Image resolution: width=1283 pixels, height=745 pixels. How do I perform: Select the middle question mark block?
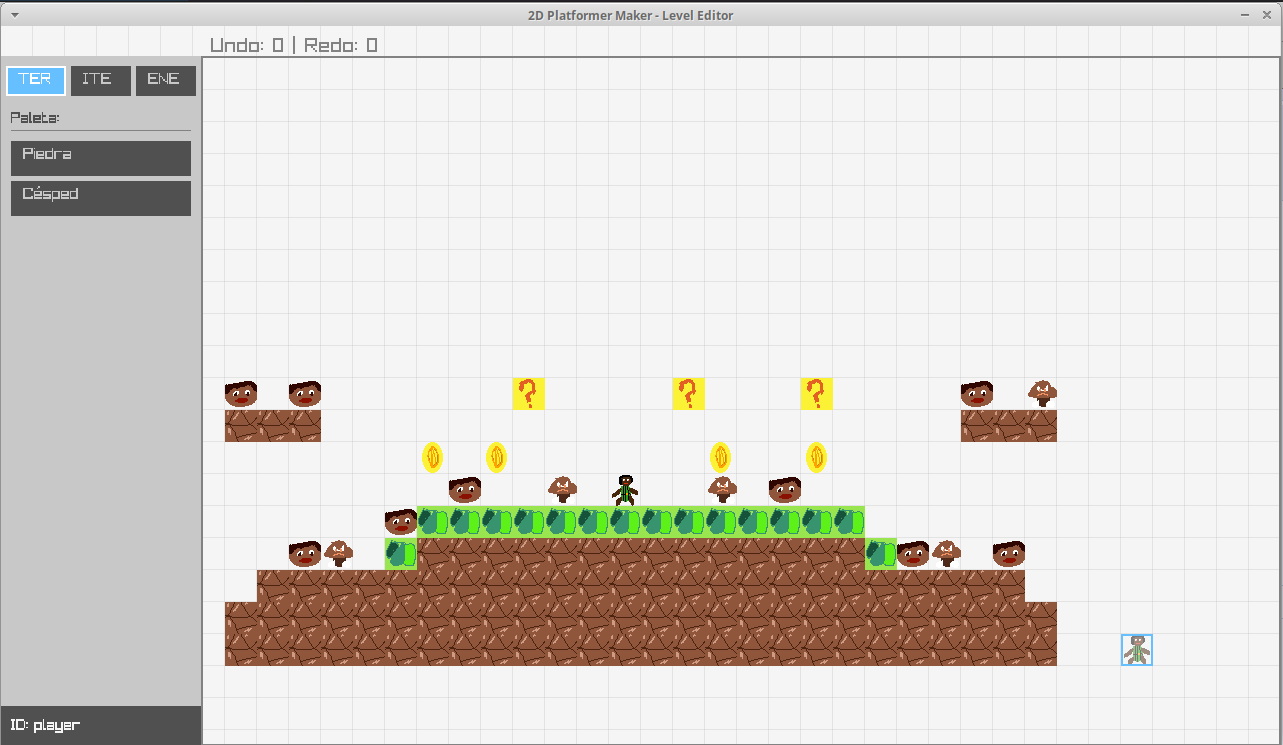tap(689, 394)
